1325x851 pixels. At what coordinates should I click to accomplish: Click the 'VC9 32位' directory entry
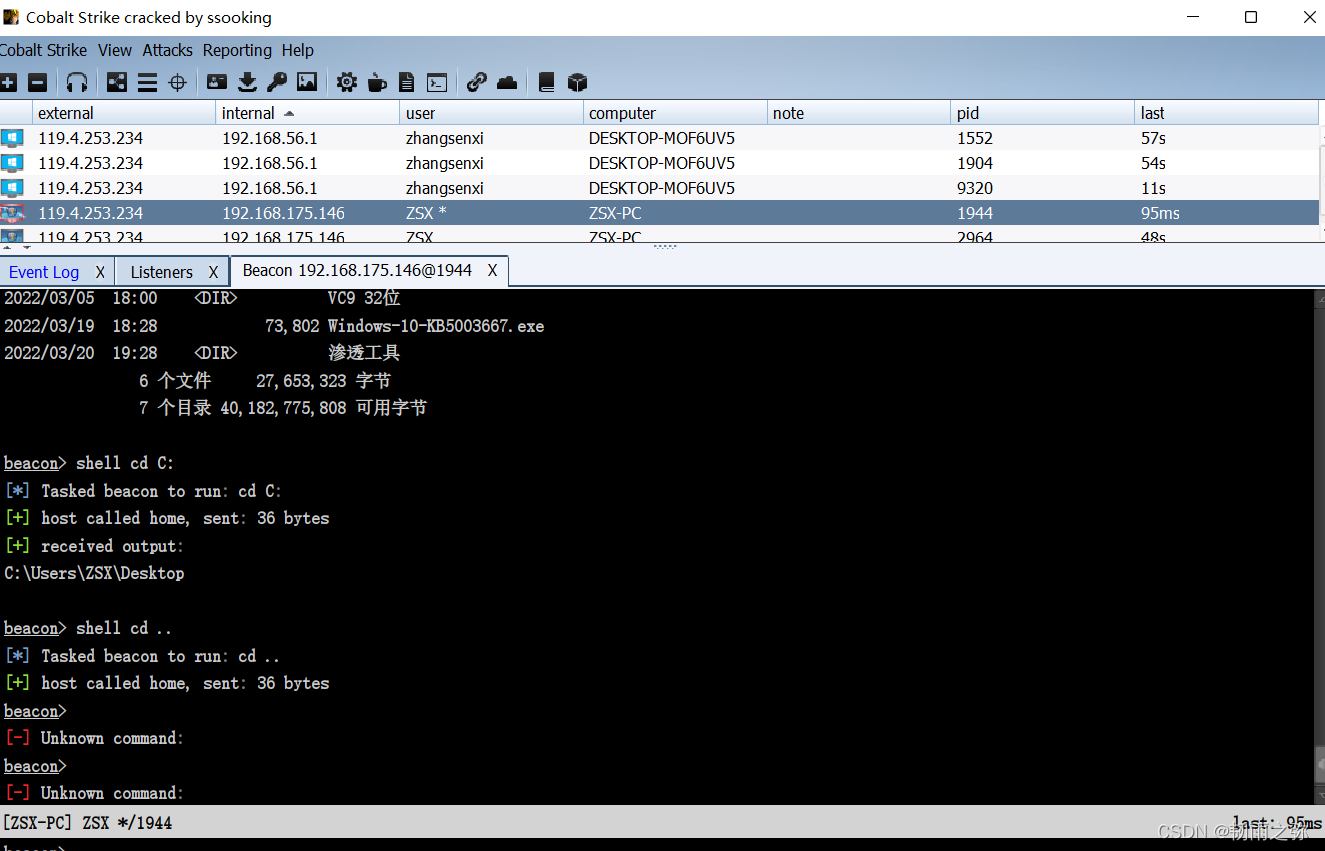coord(364,298)
